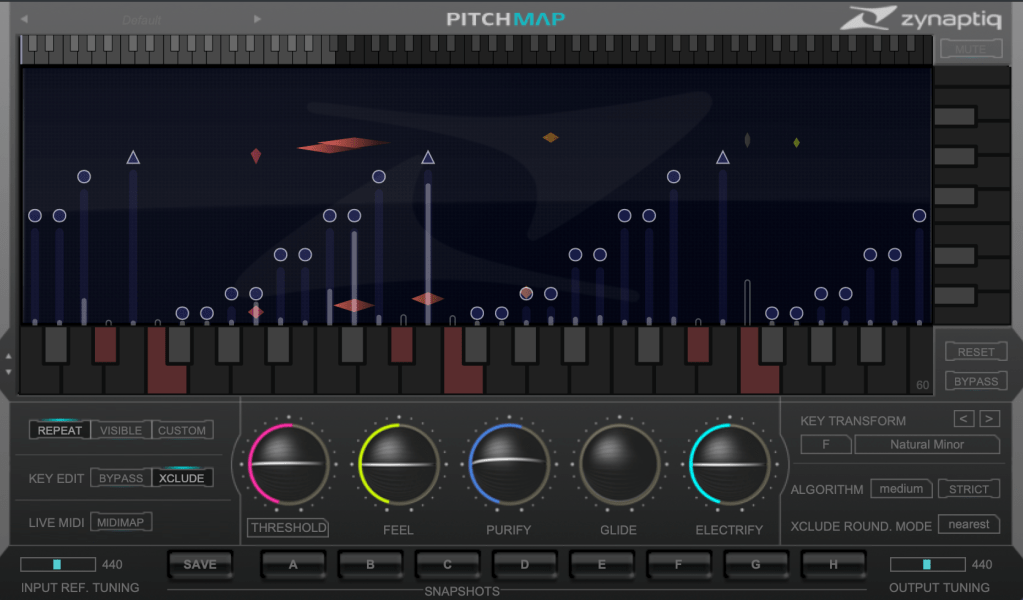Open the Xclude rounding mode nearest dropdown
The width and height of the screenshot is (1023, 600).
pyautogui.click(x=969, y=524)
